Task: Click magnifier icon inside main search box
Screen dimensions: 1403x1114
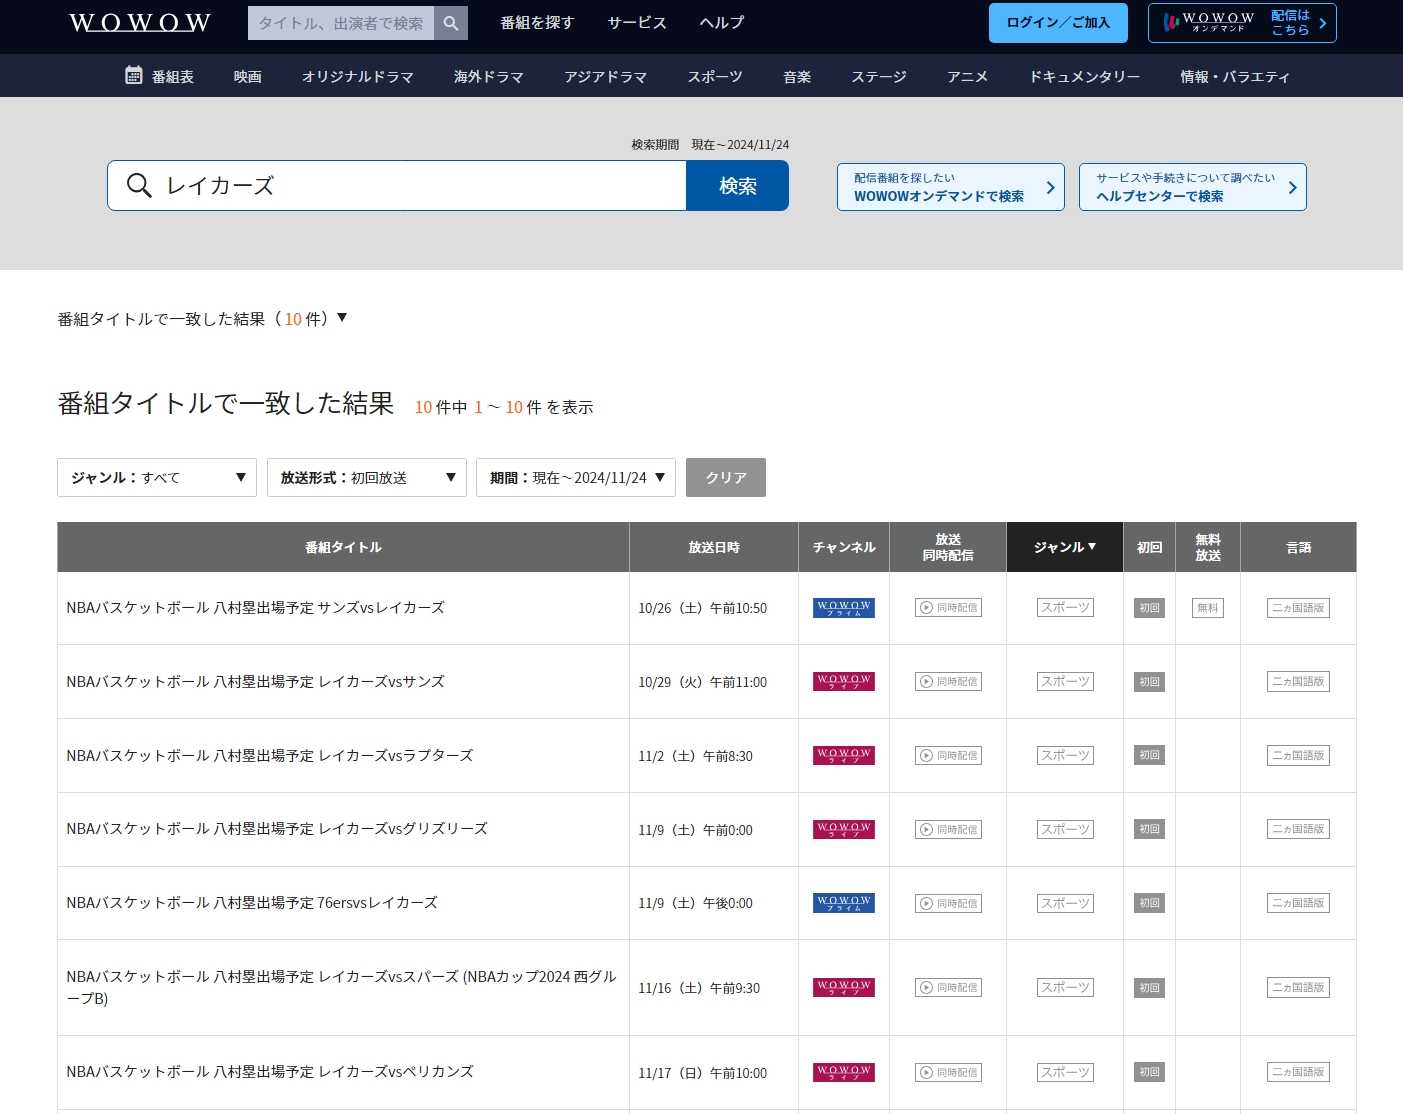Action: (x=139, y=186)
